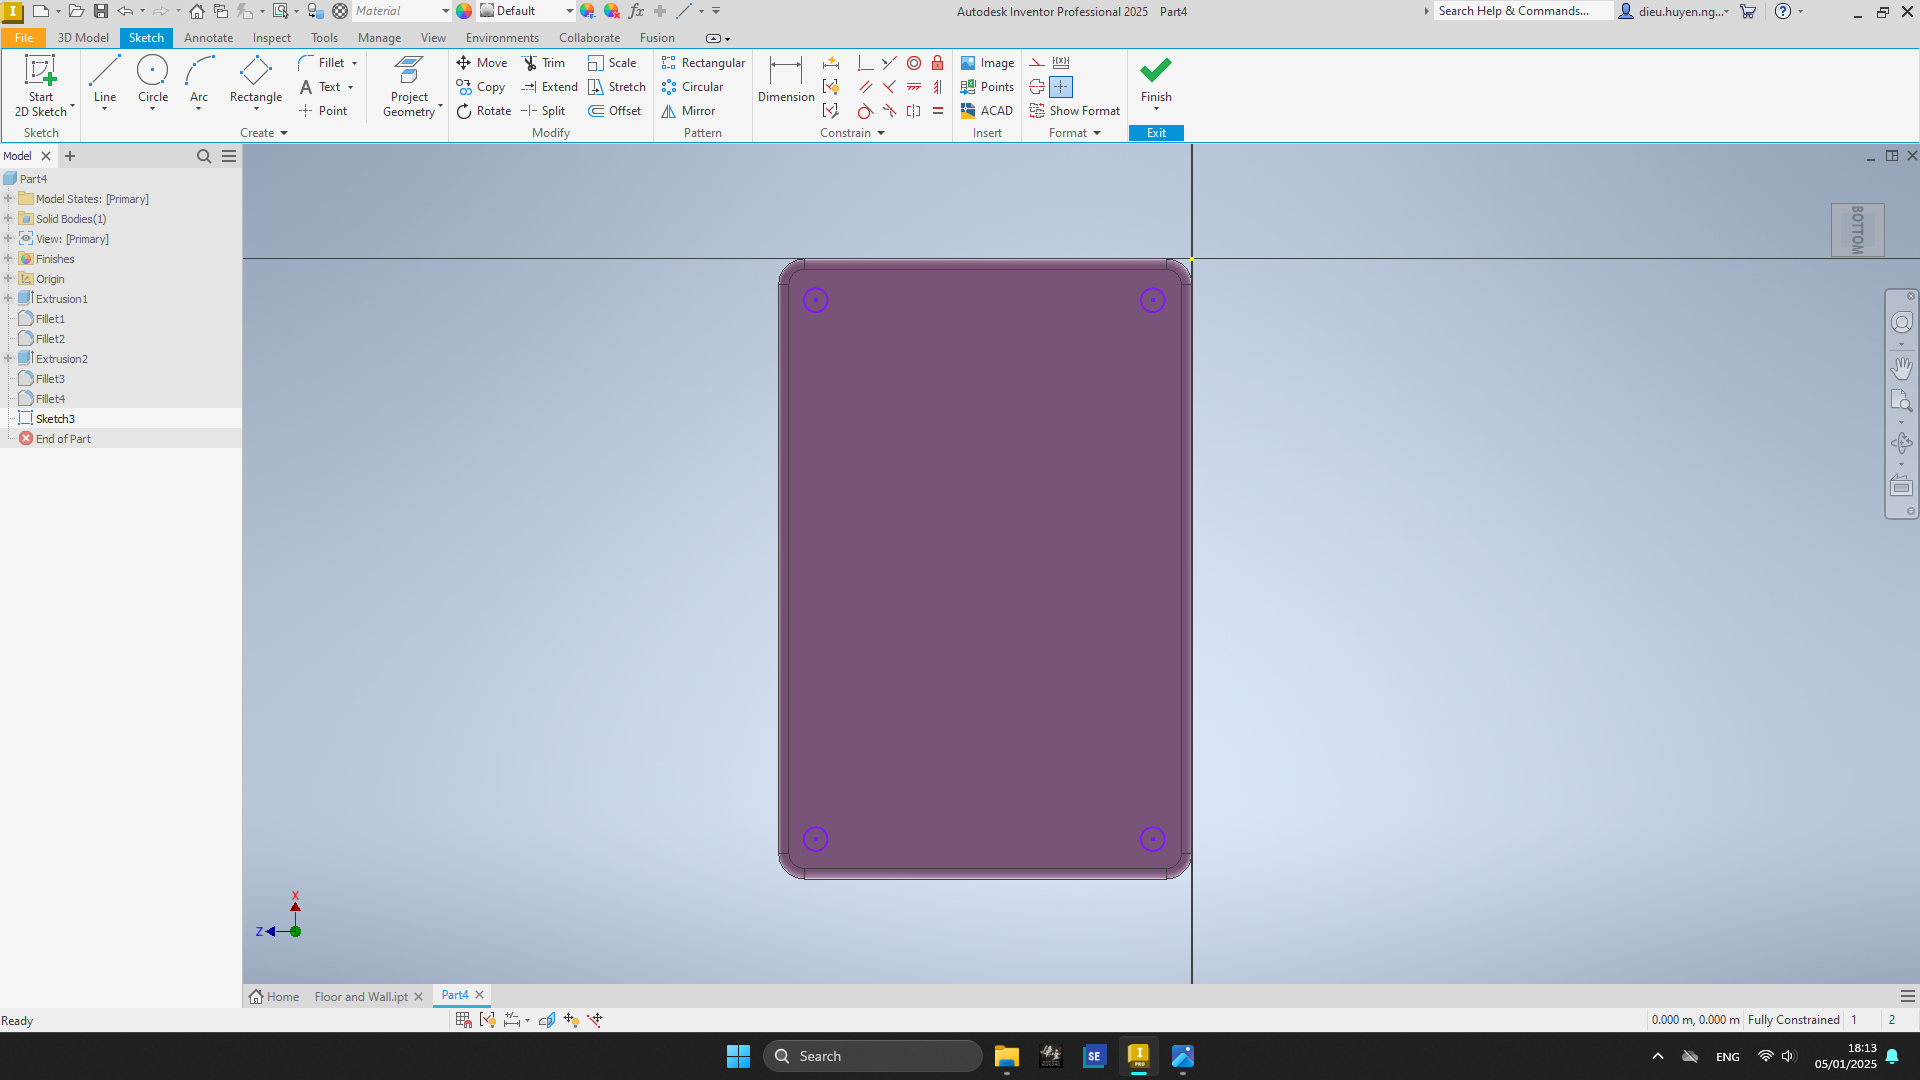
Task: Click the Insert ACAD button
Action: point(986,111)
